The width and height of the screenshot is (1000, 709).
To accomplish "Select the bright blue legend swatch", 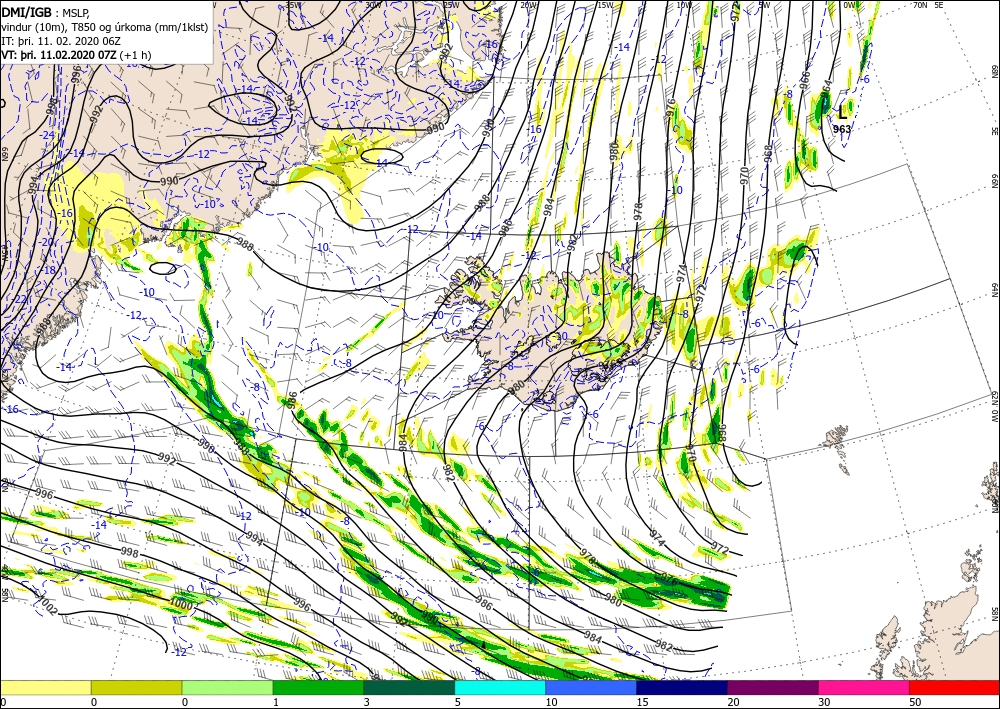I will click(x=591, y=687).
